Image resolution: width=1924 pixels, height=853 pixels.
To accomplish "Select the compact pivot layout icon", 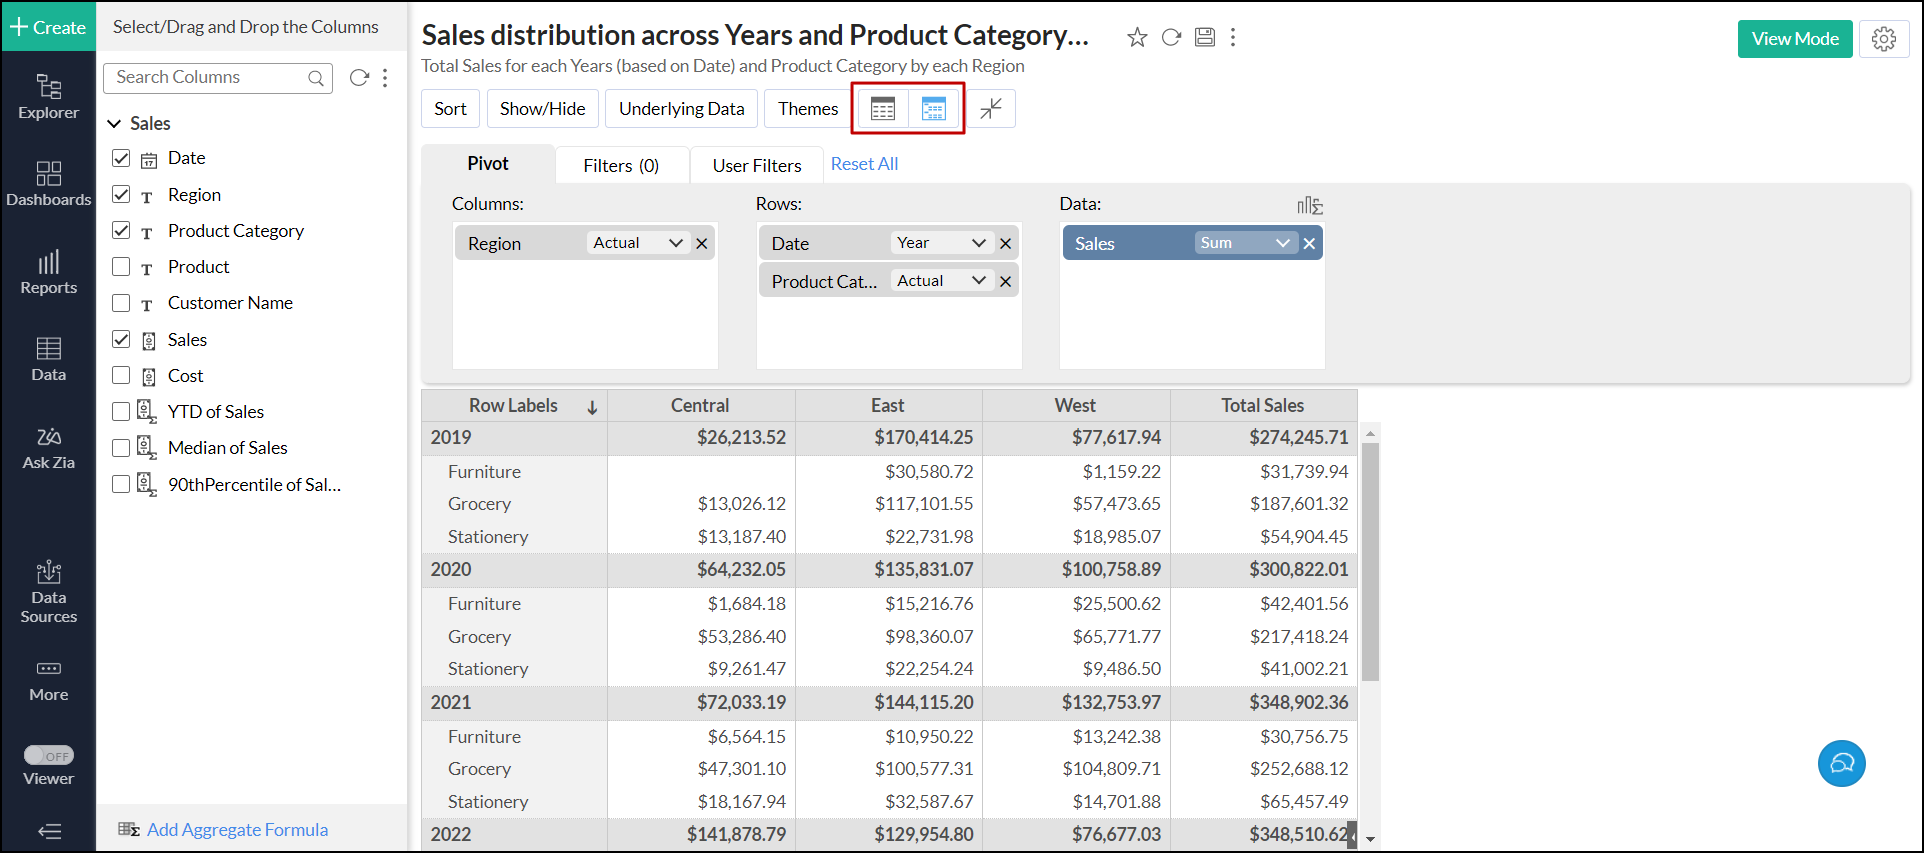I will pos(933,109).
